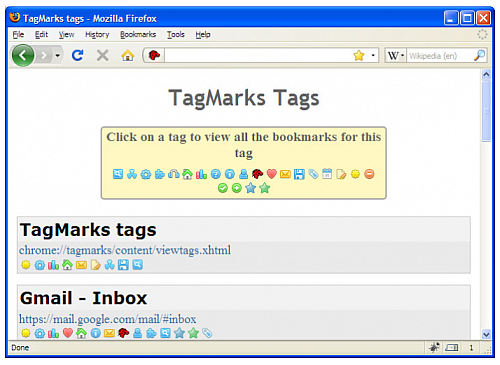
Task: Open the https://mail.google.com/mail/#inbox link
Action: (107, 319)
